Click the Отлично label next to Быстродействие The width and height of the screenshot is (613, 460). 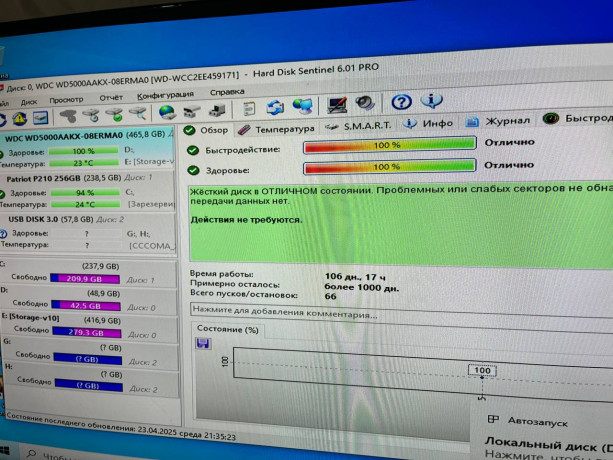click(509, 142)
